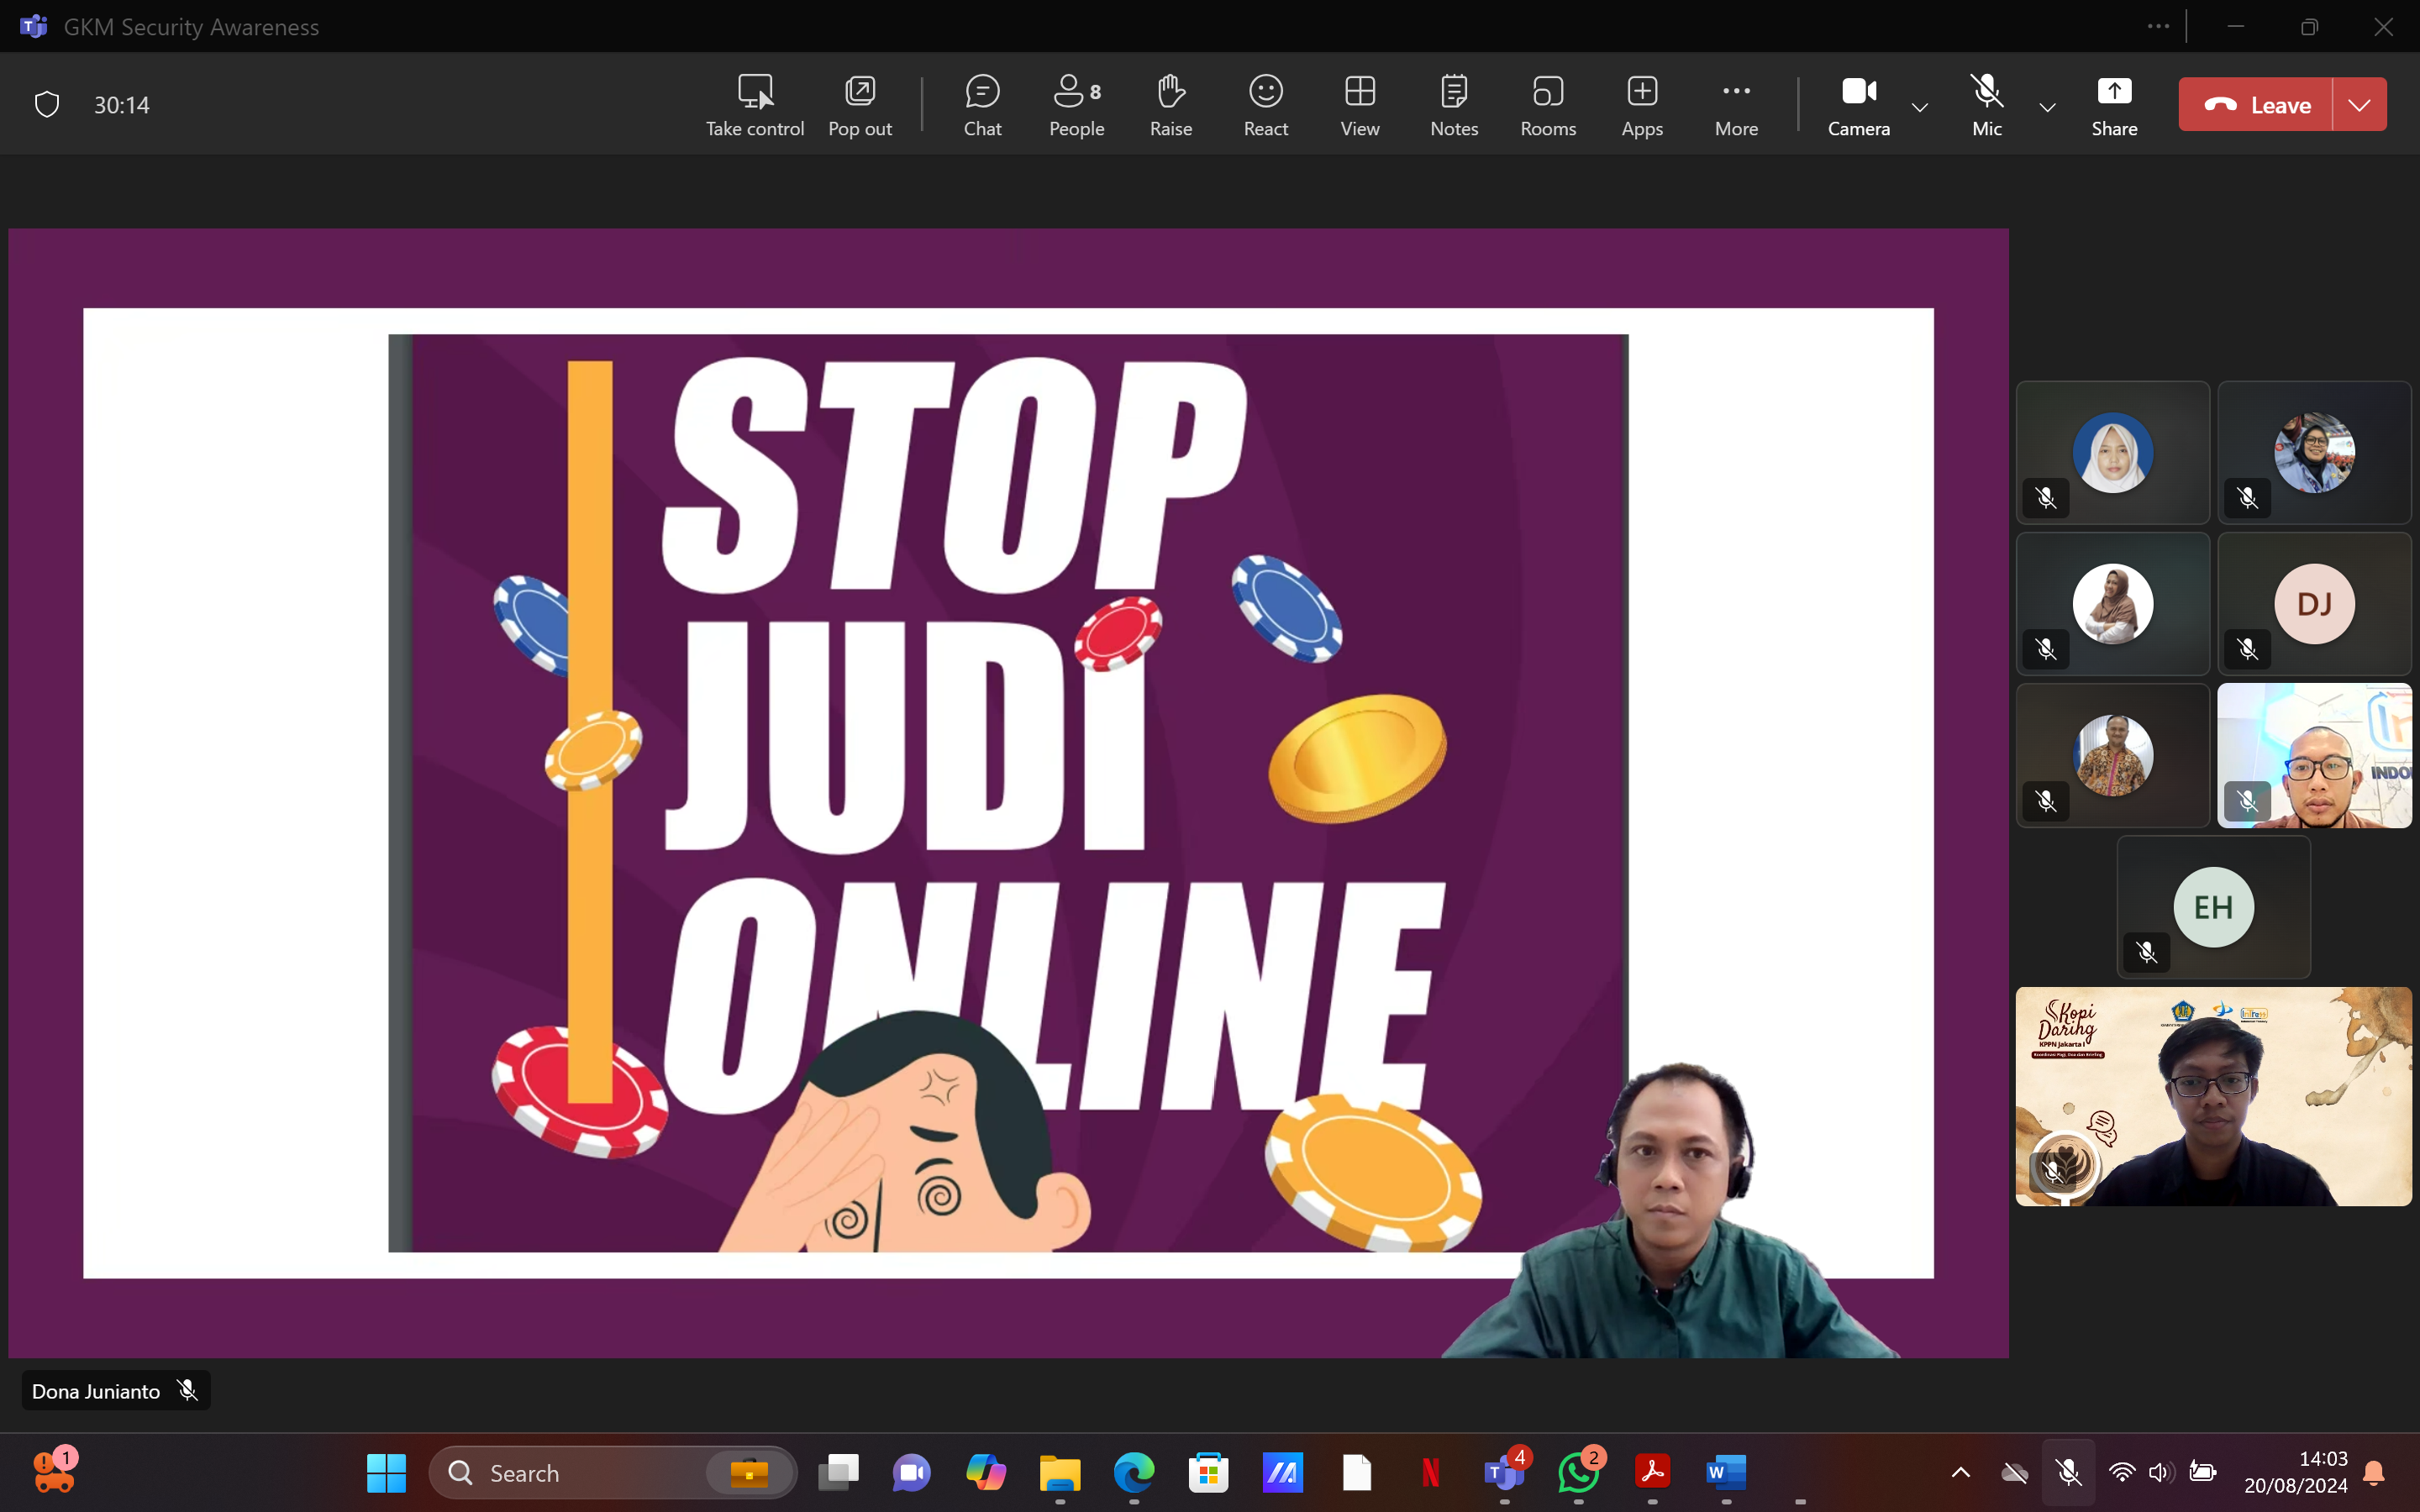2420x1512 pixels.
Task: Toggle the Camera off
Action: click(1858, 104)
